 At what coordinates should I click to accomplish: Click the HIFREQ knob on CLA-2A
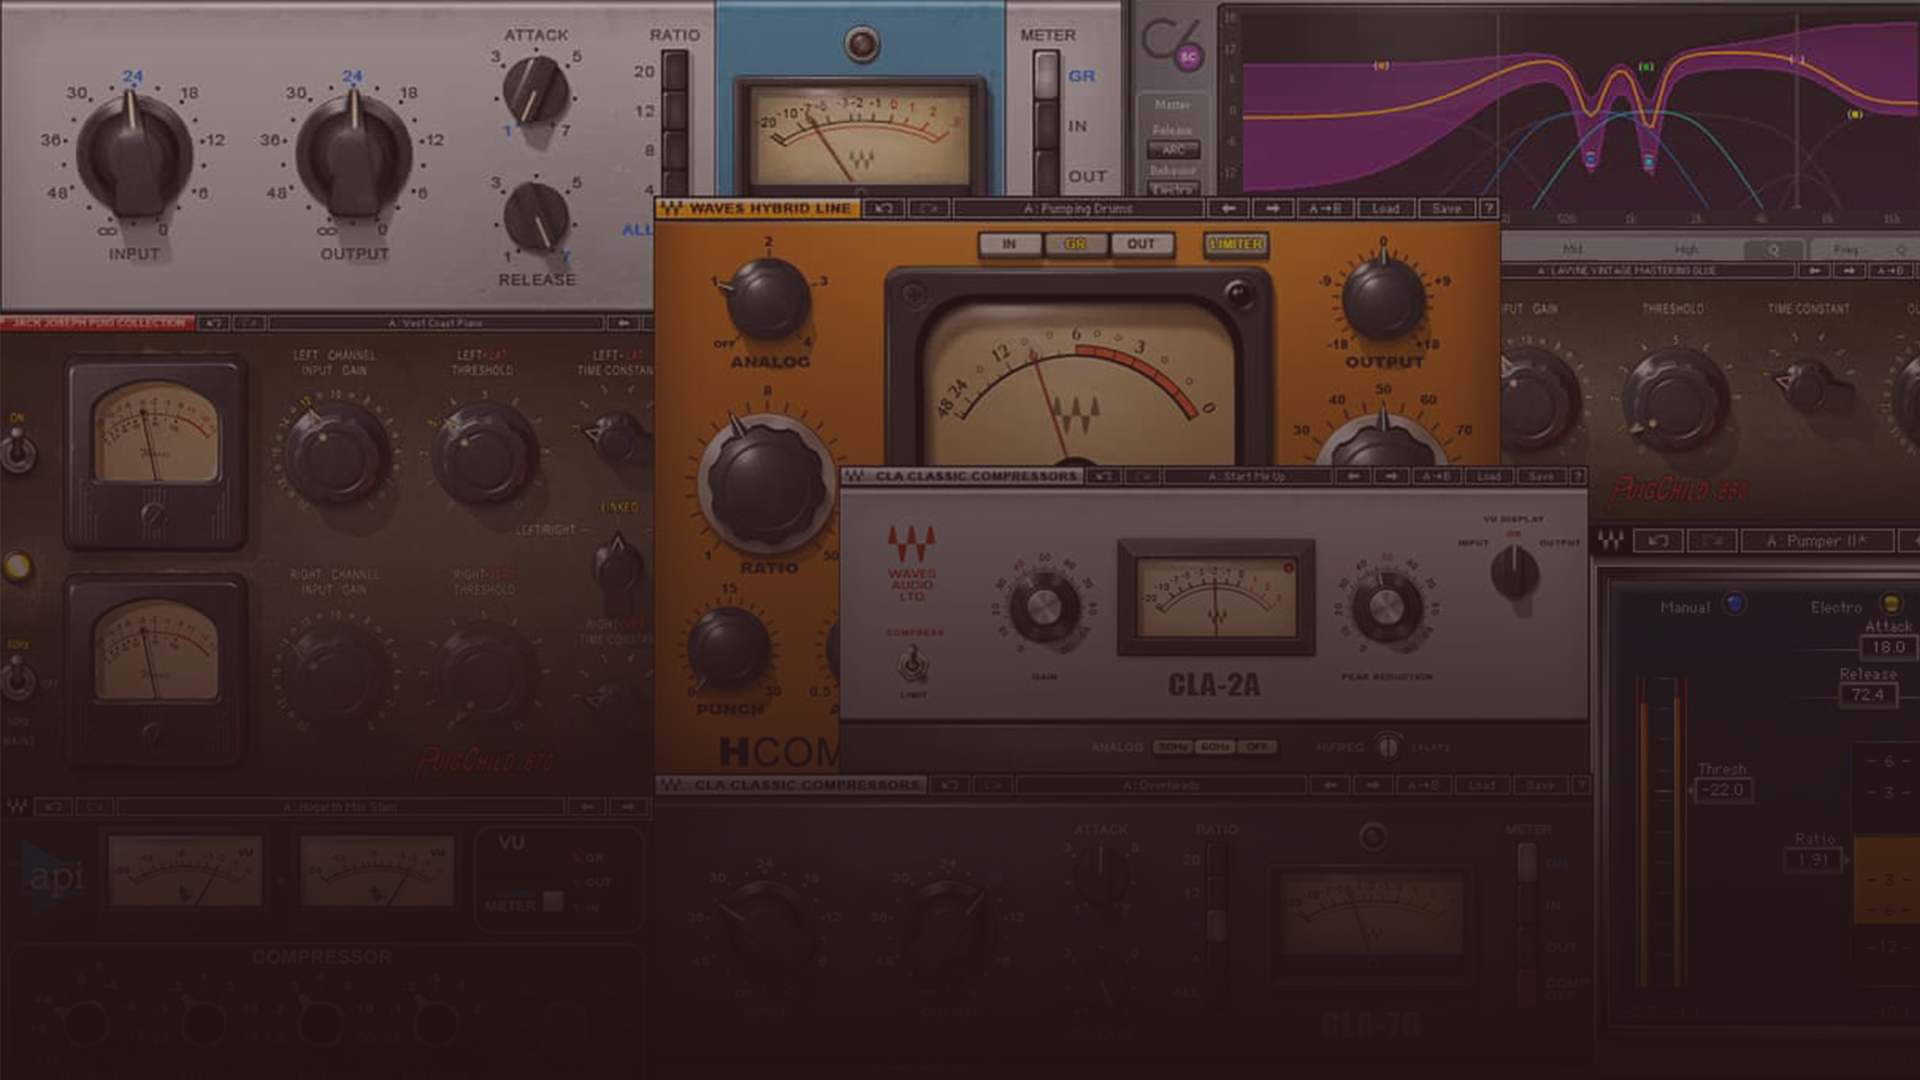pos(1387,746)
